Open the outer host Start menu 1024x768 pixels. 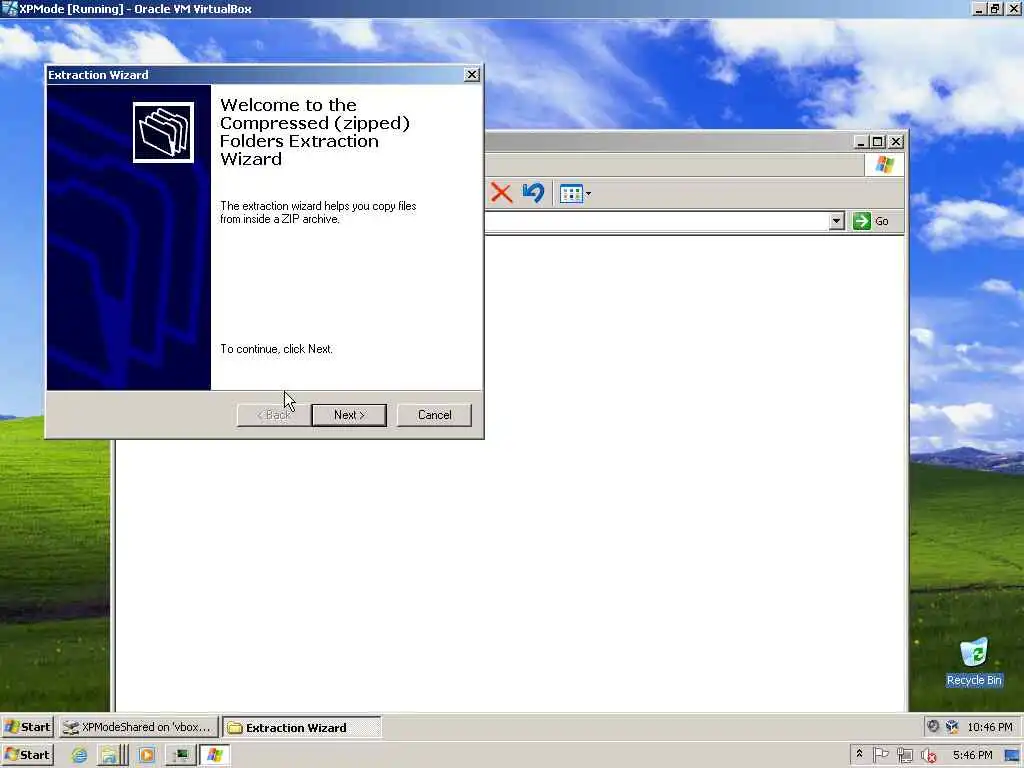point(27,755)
